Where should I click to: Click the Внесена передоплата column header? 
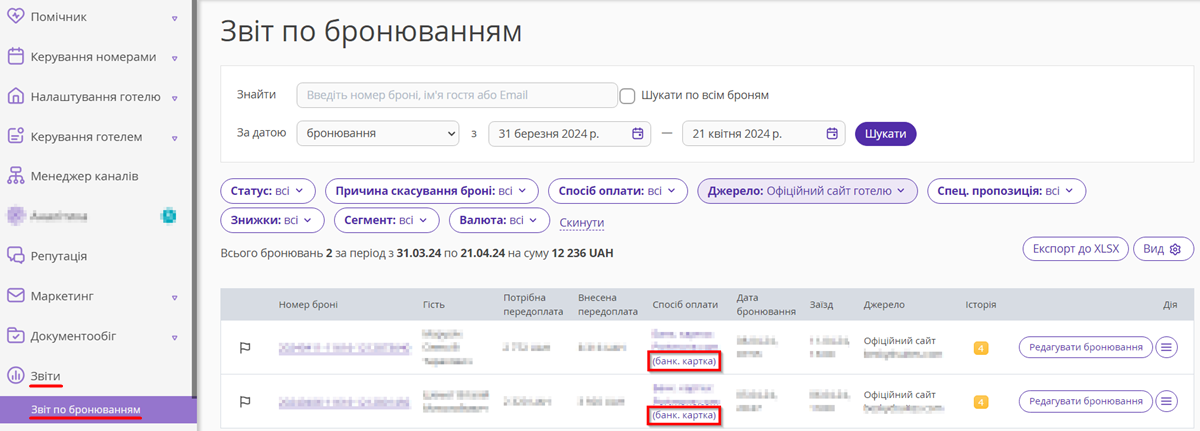point(608,304)
